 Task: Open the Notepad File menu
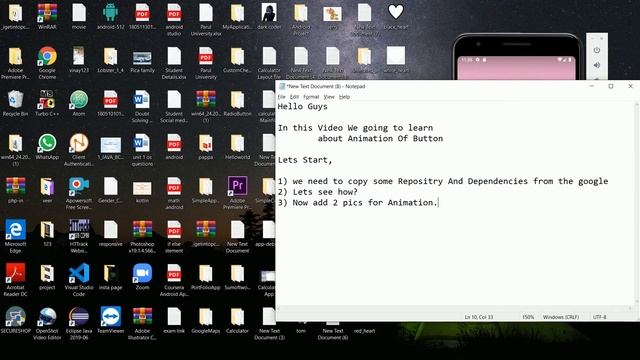point(282,97)
